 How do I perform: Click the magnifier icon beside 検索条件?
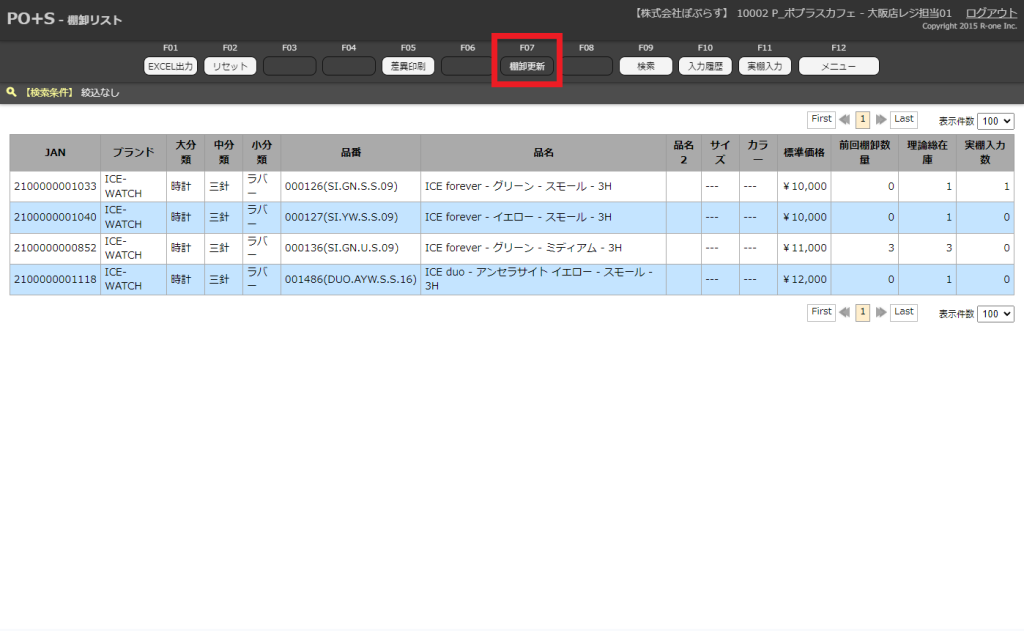tap(12, 92)
